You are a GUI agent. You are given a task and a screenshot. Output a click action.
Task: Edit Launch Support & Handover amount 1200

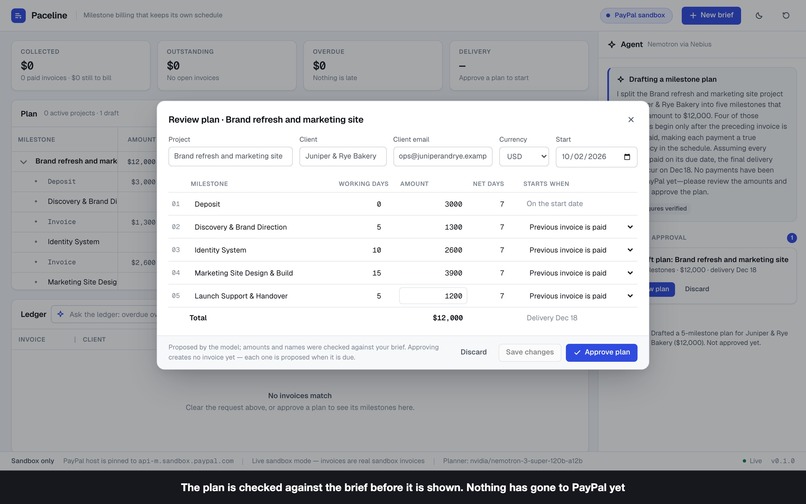(433, 296)
